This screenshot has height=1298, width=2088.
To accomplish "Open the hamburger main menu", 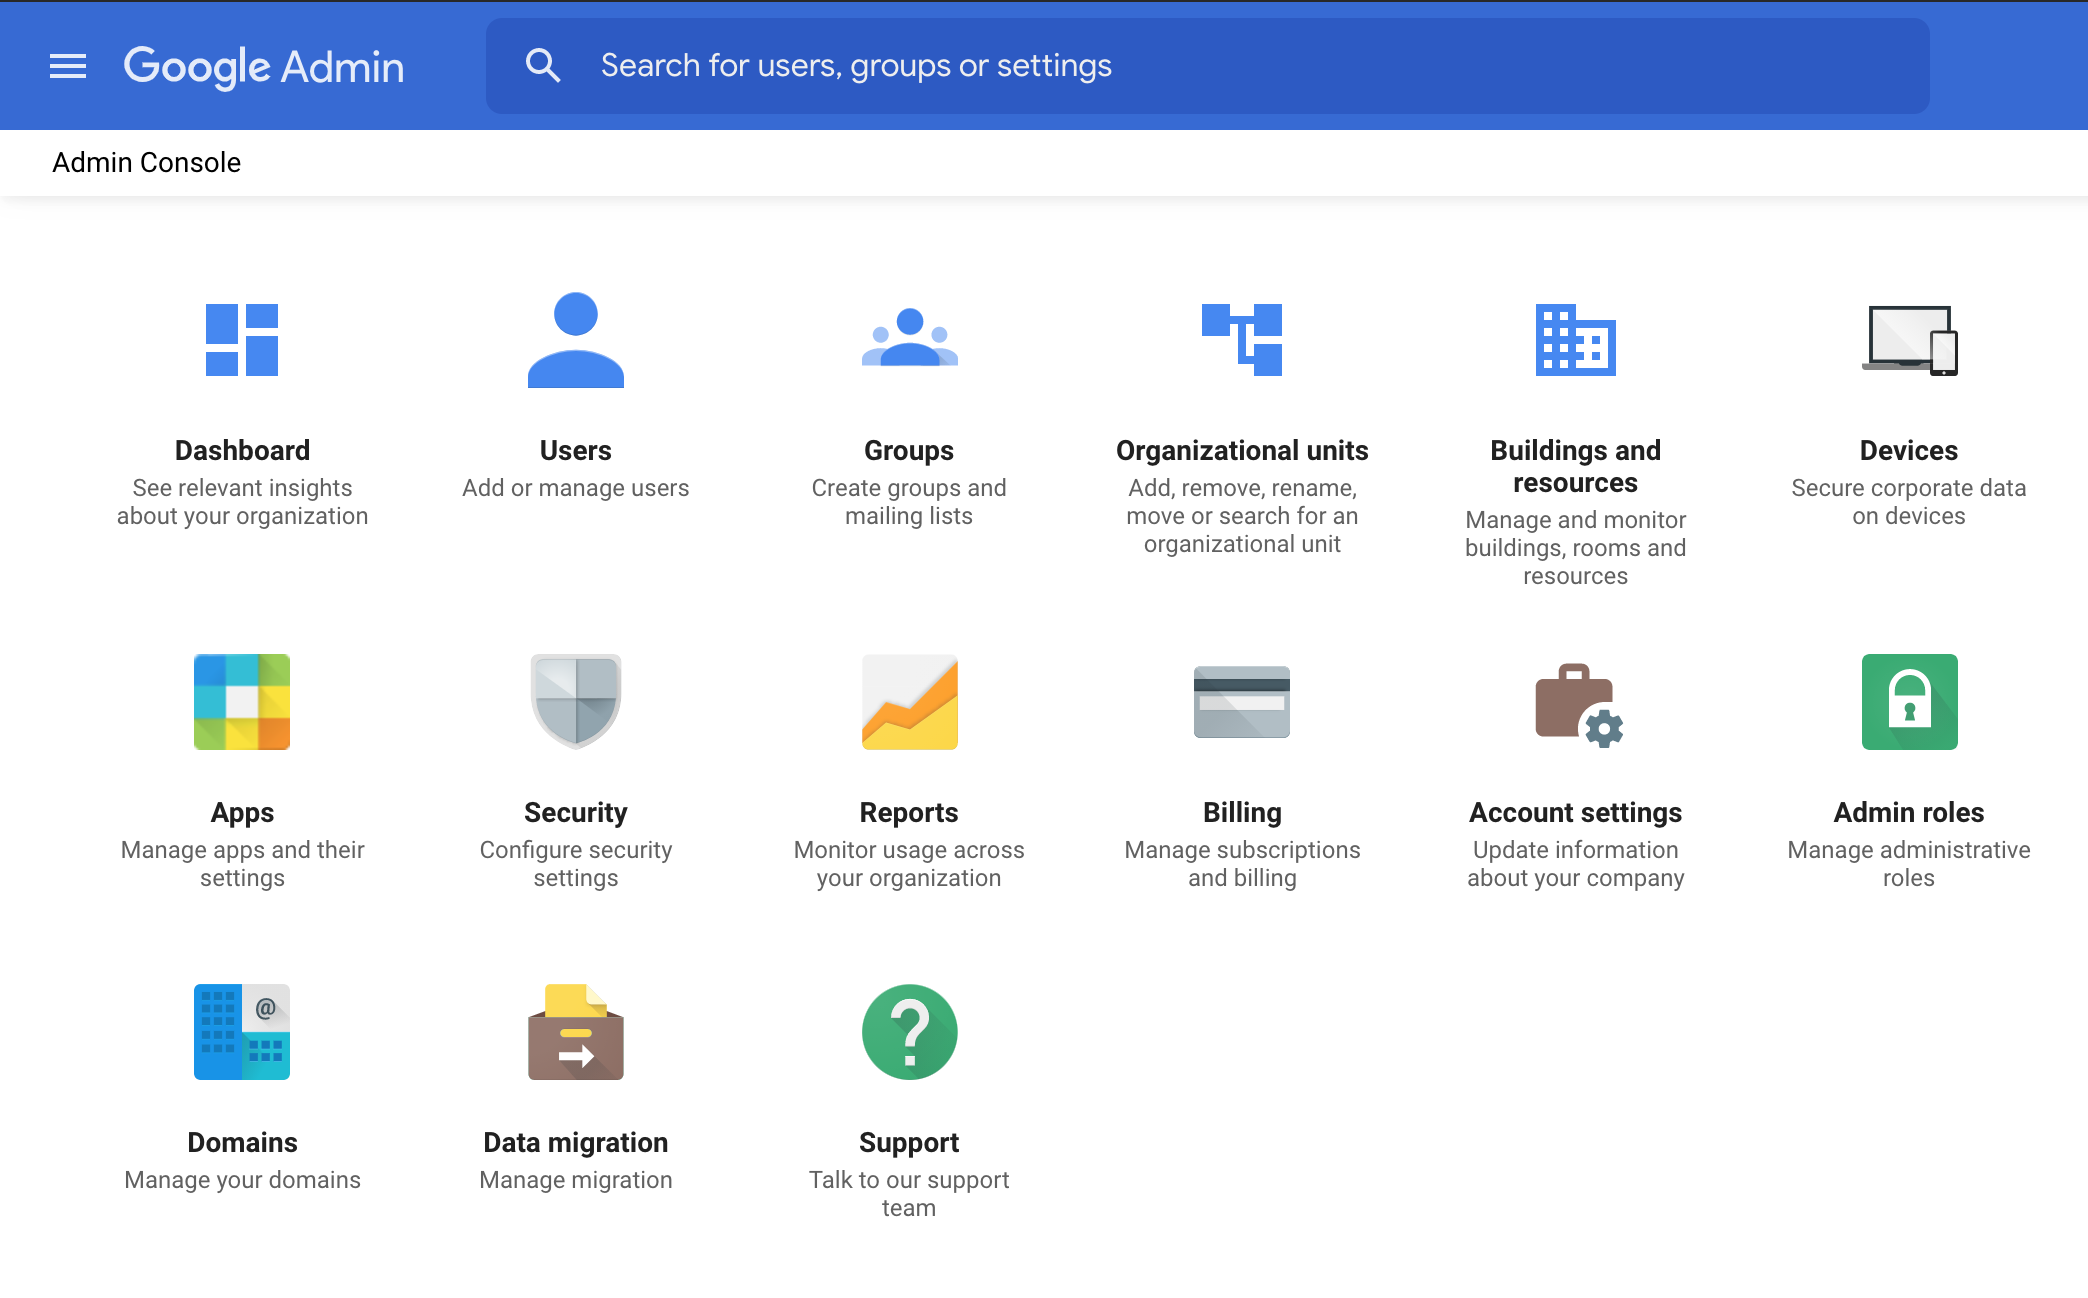I will (68, 66).
